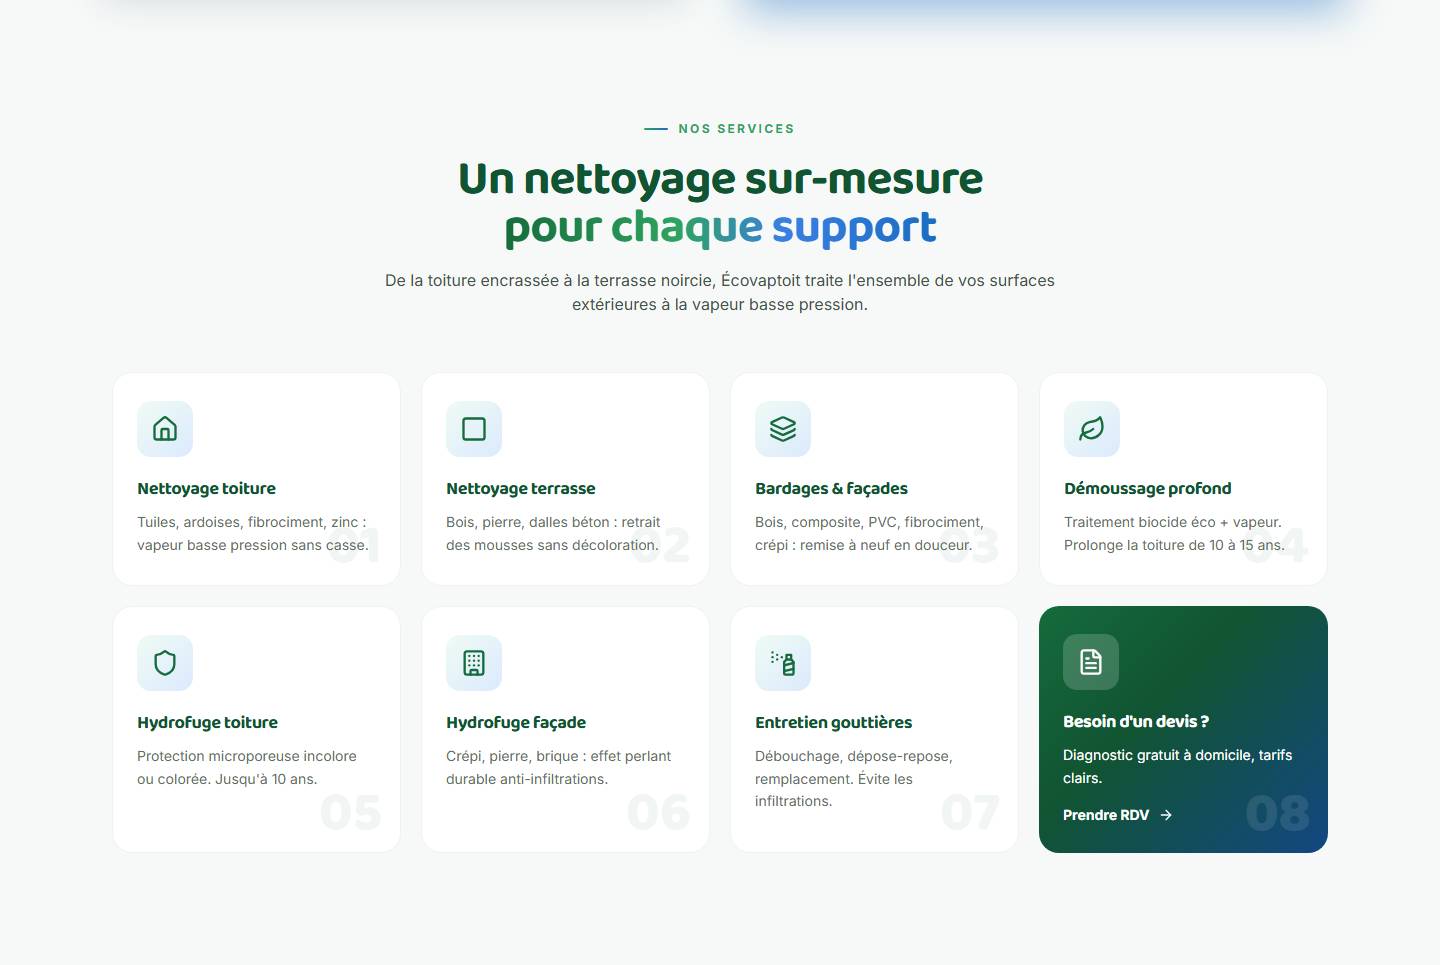The height and width of the screenshot is (965, 1440).
Task: Click the Diagnostic gratuit à domicile text
Action: coord(1177,766)
